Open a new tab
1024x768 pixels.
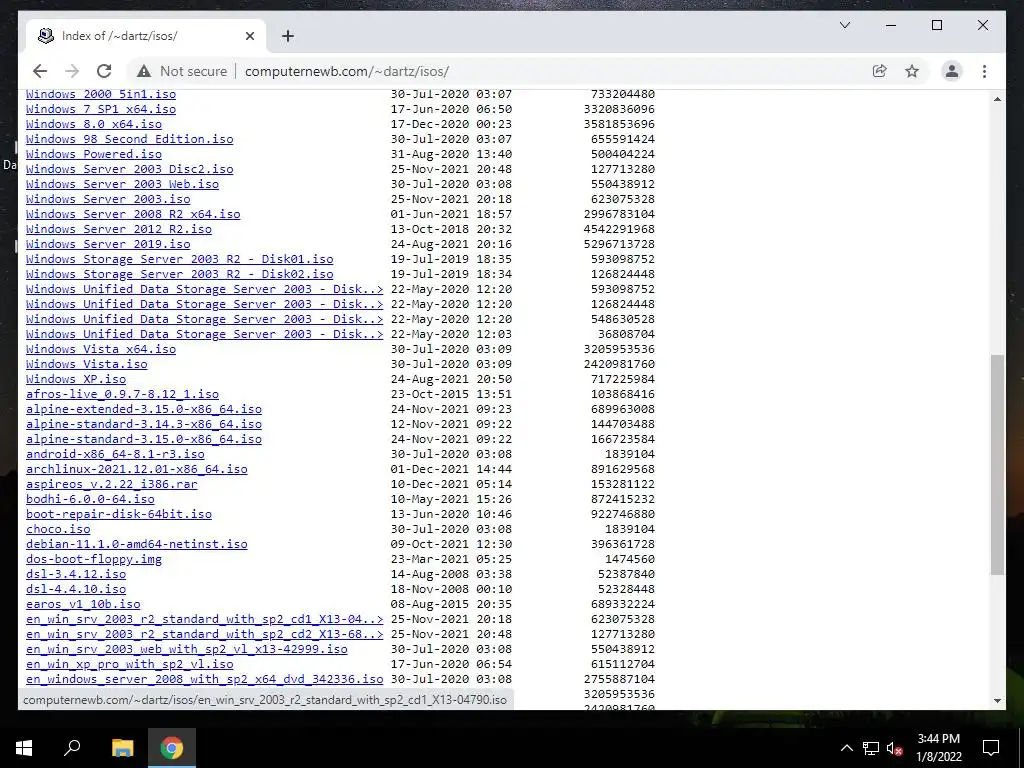coord(287,36)
